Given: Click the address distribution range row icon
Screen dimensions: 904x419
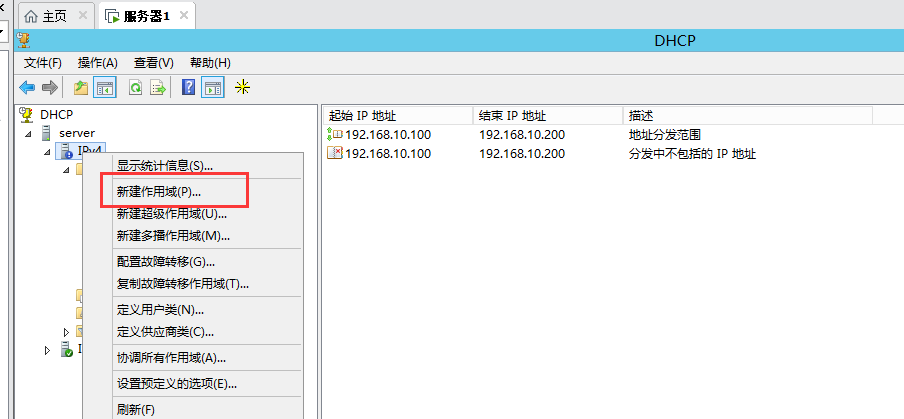Looking at the screenshot, I should [334, 135].
